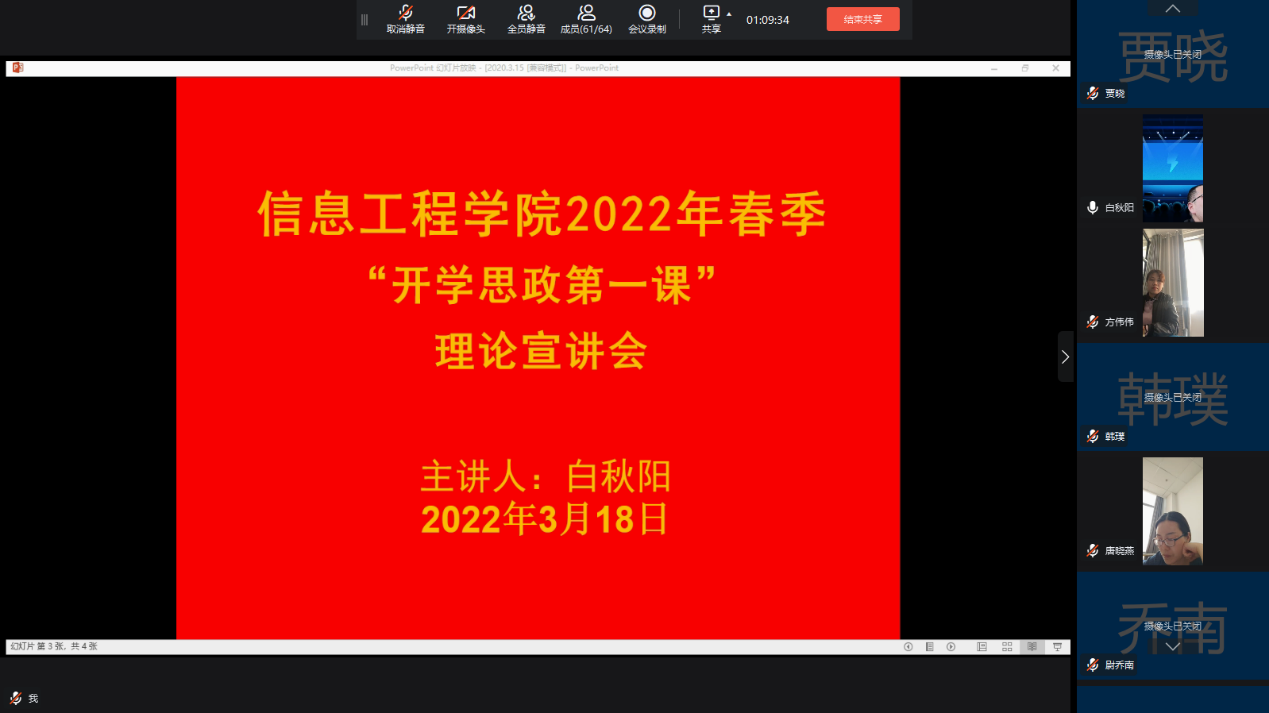Switch to PowerPoint normal view
Viewport: 1269px width, 713px height.
tap(982, 647)
